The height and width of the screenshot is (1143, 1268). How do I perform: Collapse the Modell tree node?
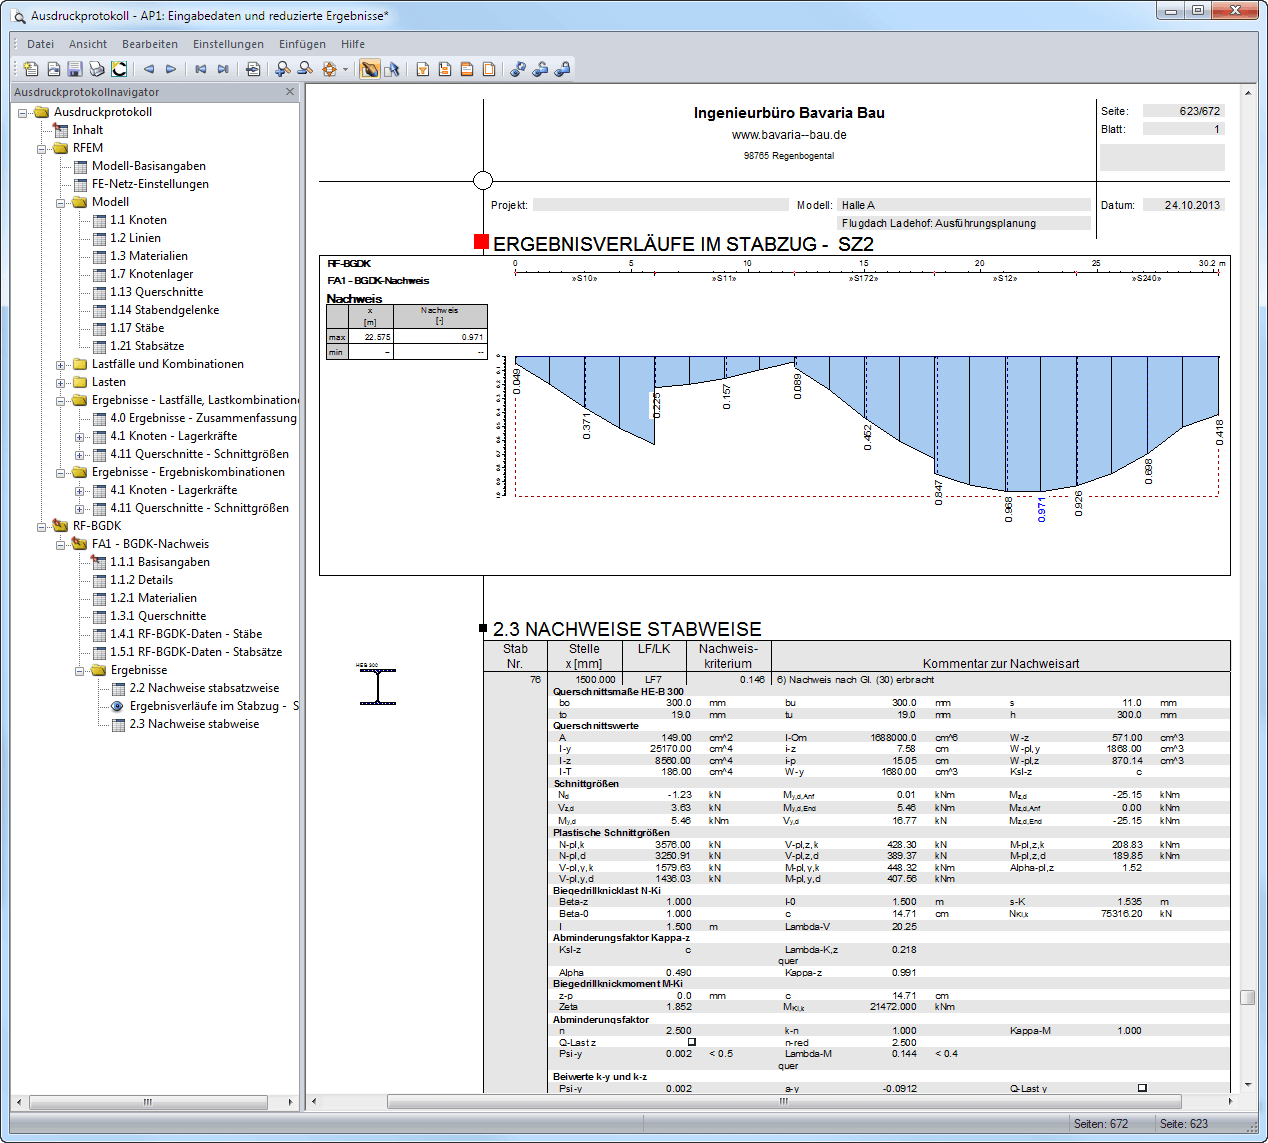pyautogui.click(x=61, y=203)
